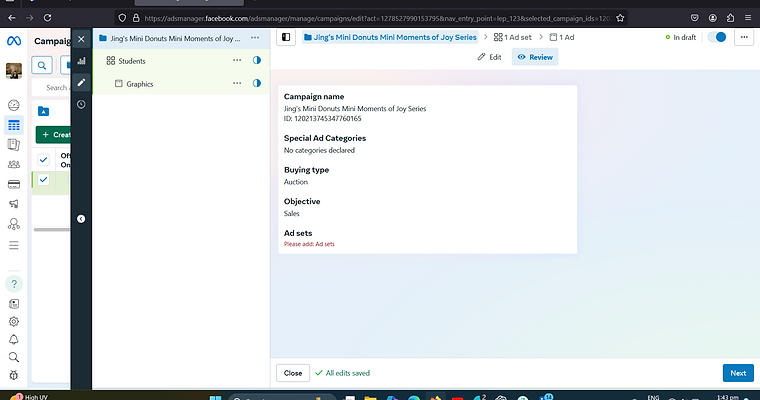Viewport: 760px width, 400px height.
Task: Click the blue campaigns folder icon
Action: pyautogui.click(x=44, y=111)
